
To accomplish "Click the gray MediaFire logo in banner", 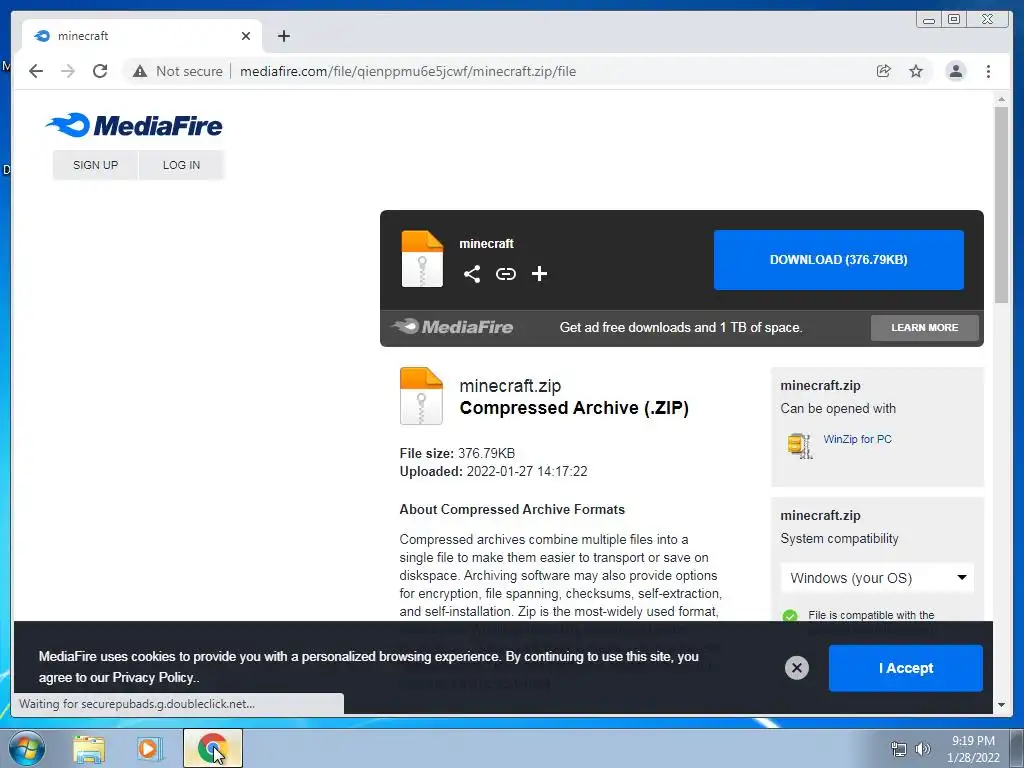I will pyautogui.click(x=453, y=327).
